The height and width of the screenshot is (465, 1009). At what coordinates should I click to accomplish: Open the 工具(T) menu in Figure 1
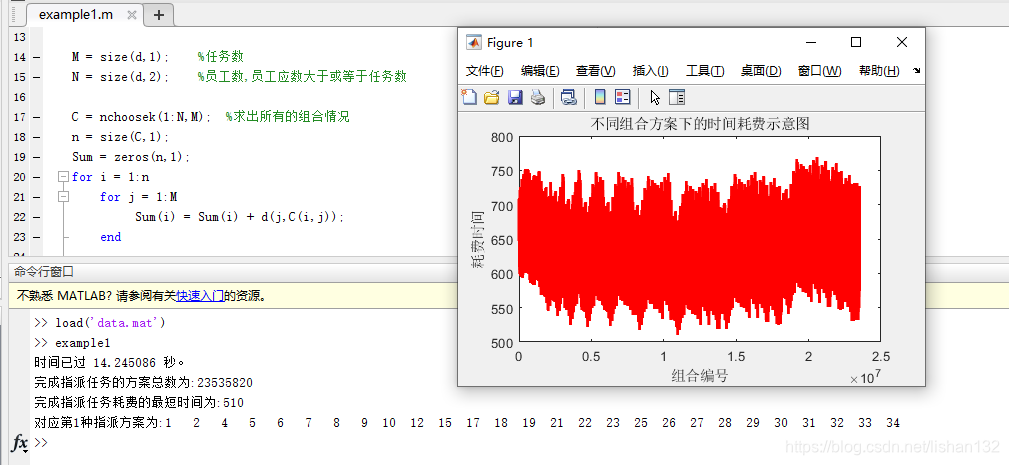pyautogui.click(x=705, y=71)
